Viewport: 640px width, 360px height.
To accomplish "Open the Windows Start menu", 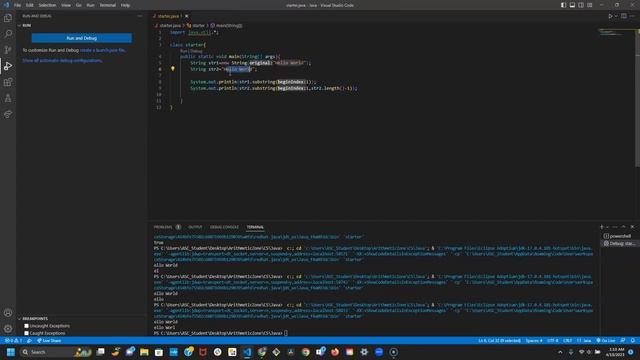I will (x=11, y=352).
